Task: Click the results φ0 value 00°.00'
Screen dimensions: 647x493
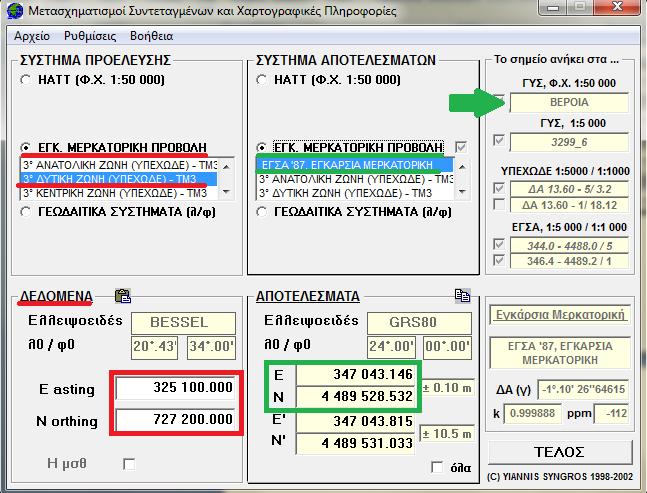Action: coord(448,347)
